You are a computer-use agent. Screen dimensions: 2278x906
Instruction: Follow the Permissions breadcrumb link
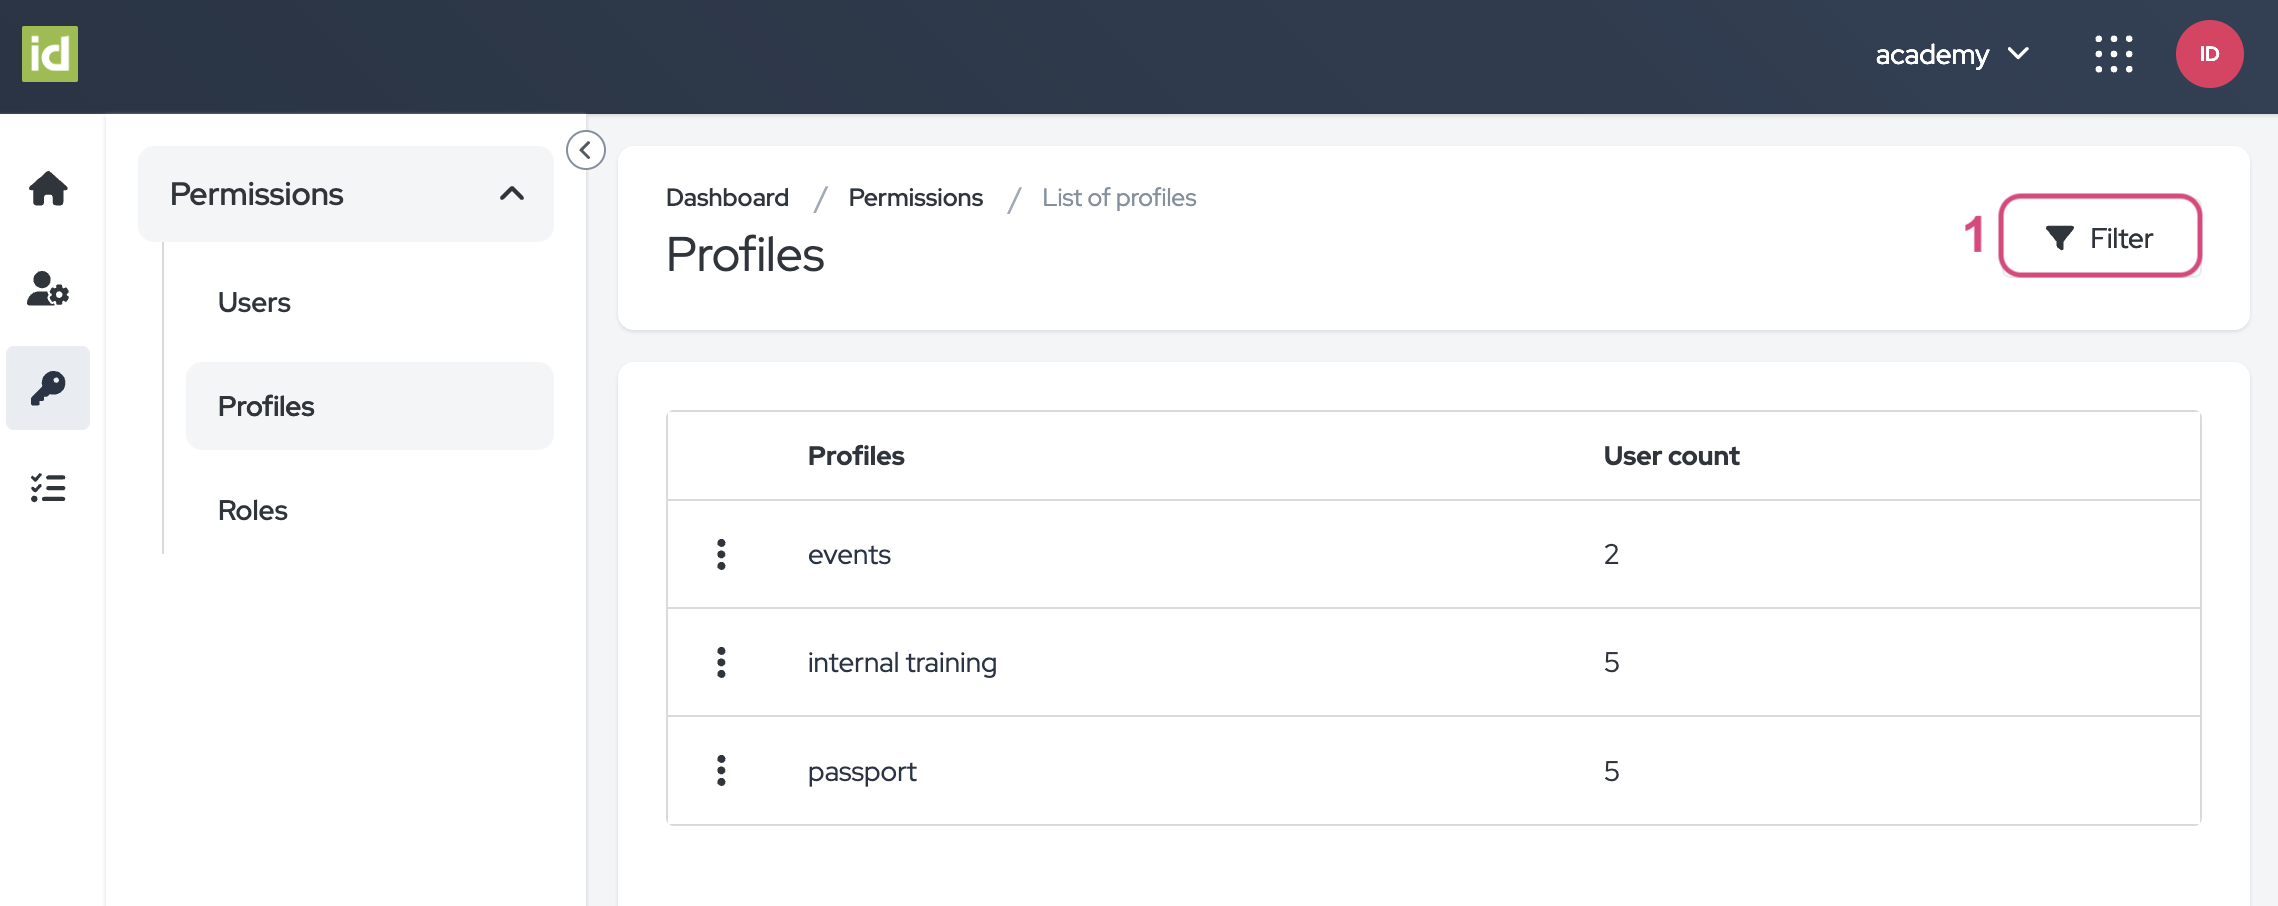(x=915, y=198)
